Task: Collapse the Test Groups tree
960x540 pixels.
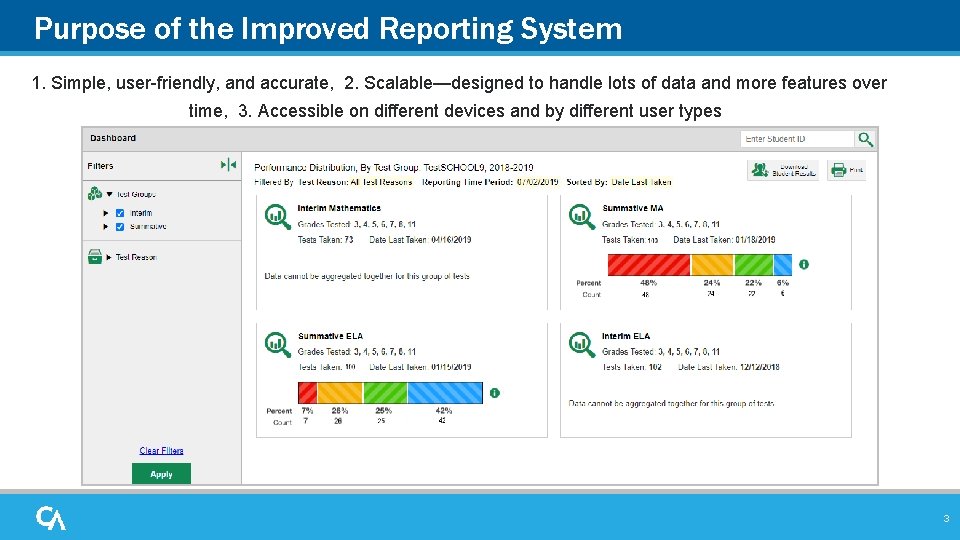Action: click(110, 194)
